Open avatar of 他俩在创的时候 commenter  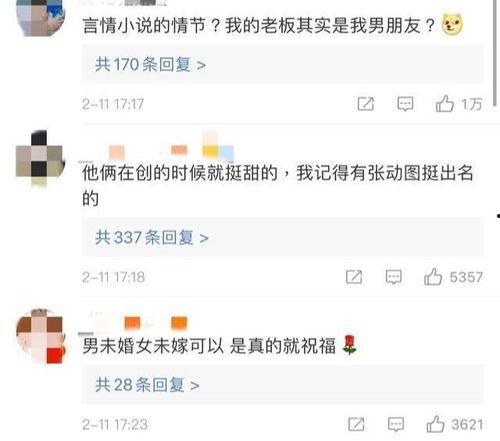(40, 158)
